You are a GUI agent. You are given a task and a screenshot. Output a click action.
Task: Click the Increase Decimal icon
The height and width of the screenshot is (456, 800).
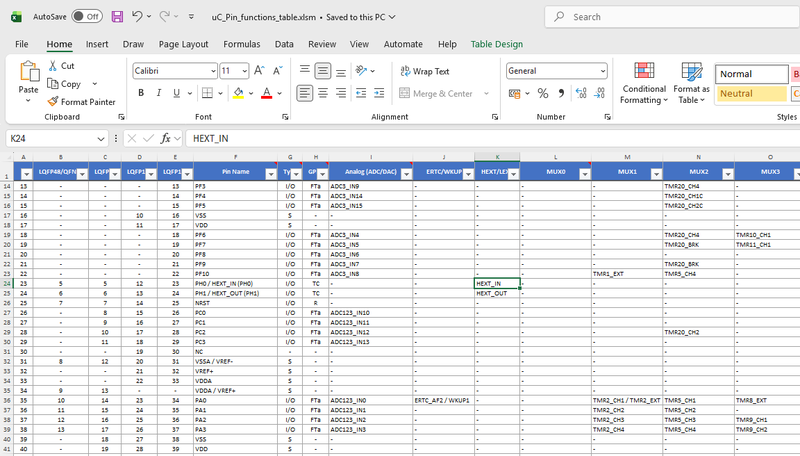click(581, 93)
